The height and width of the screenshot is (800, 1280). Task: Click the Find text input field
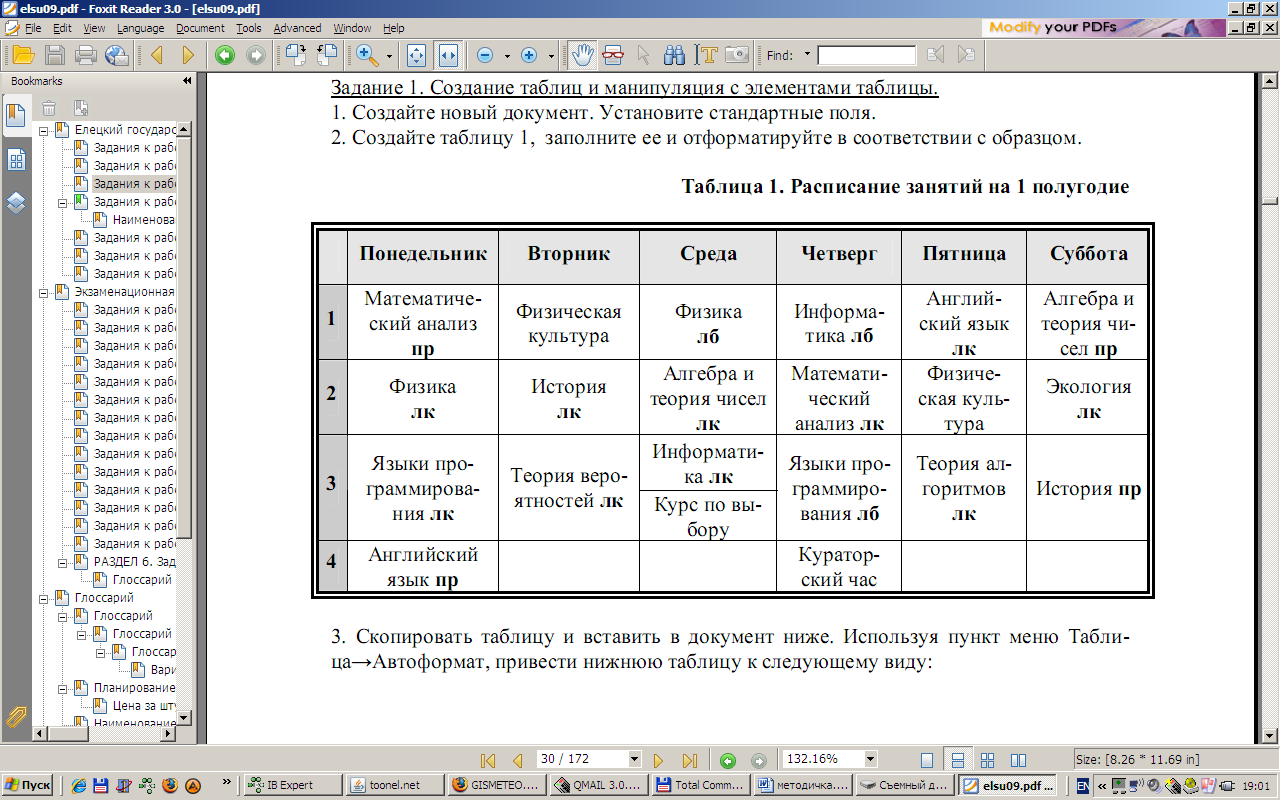866,55
